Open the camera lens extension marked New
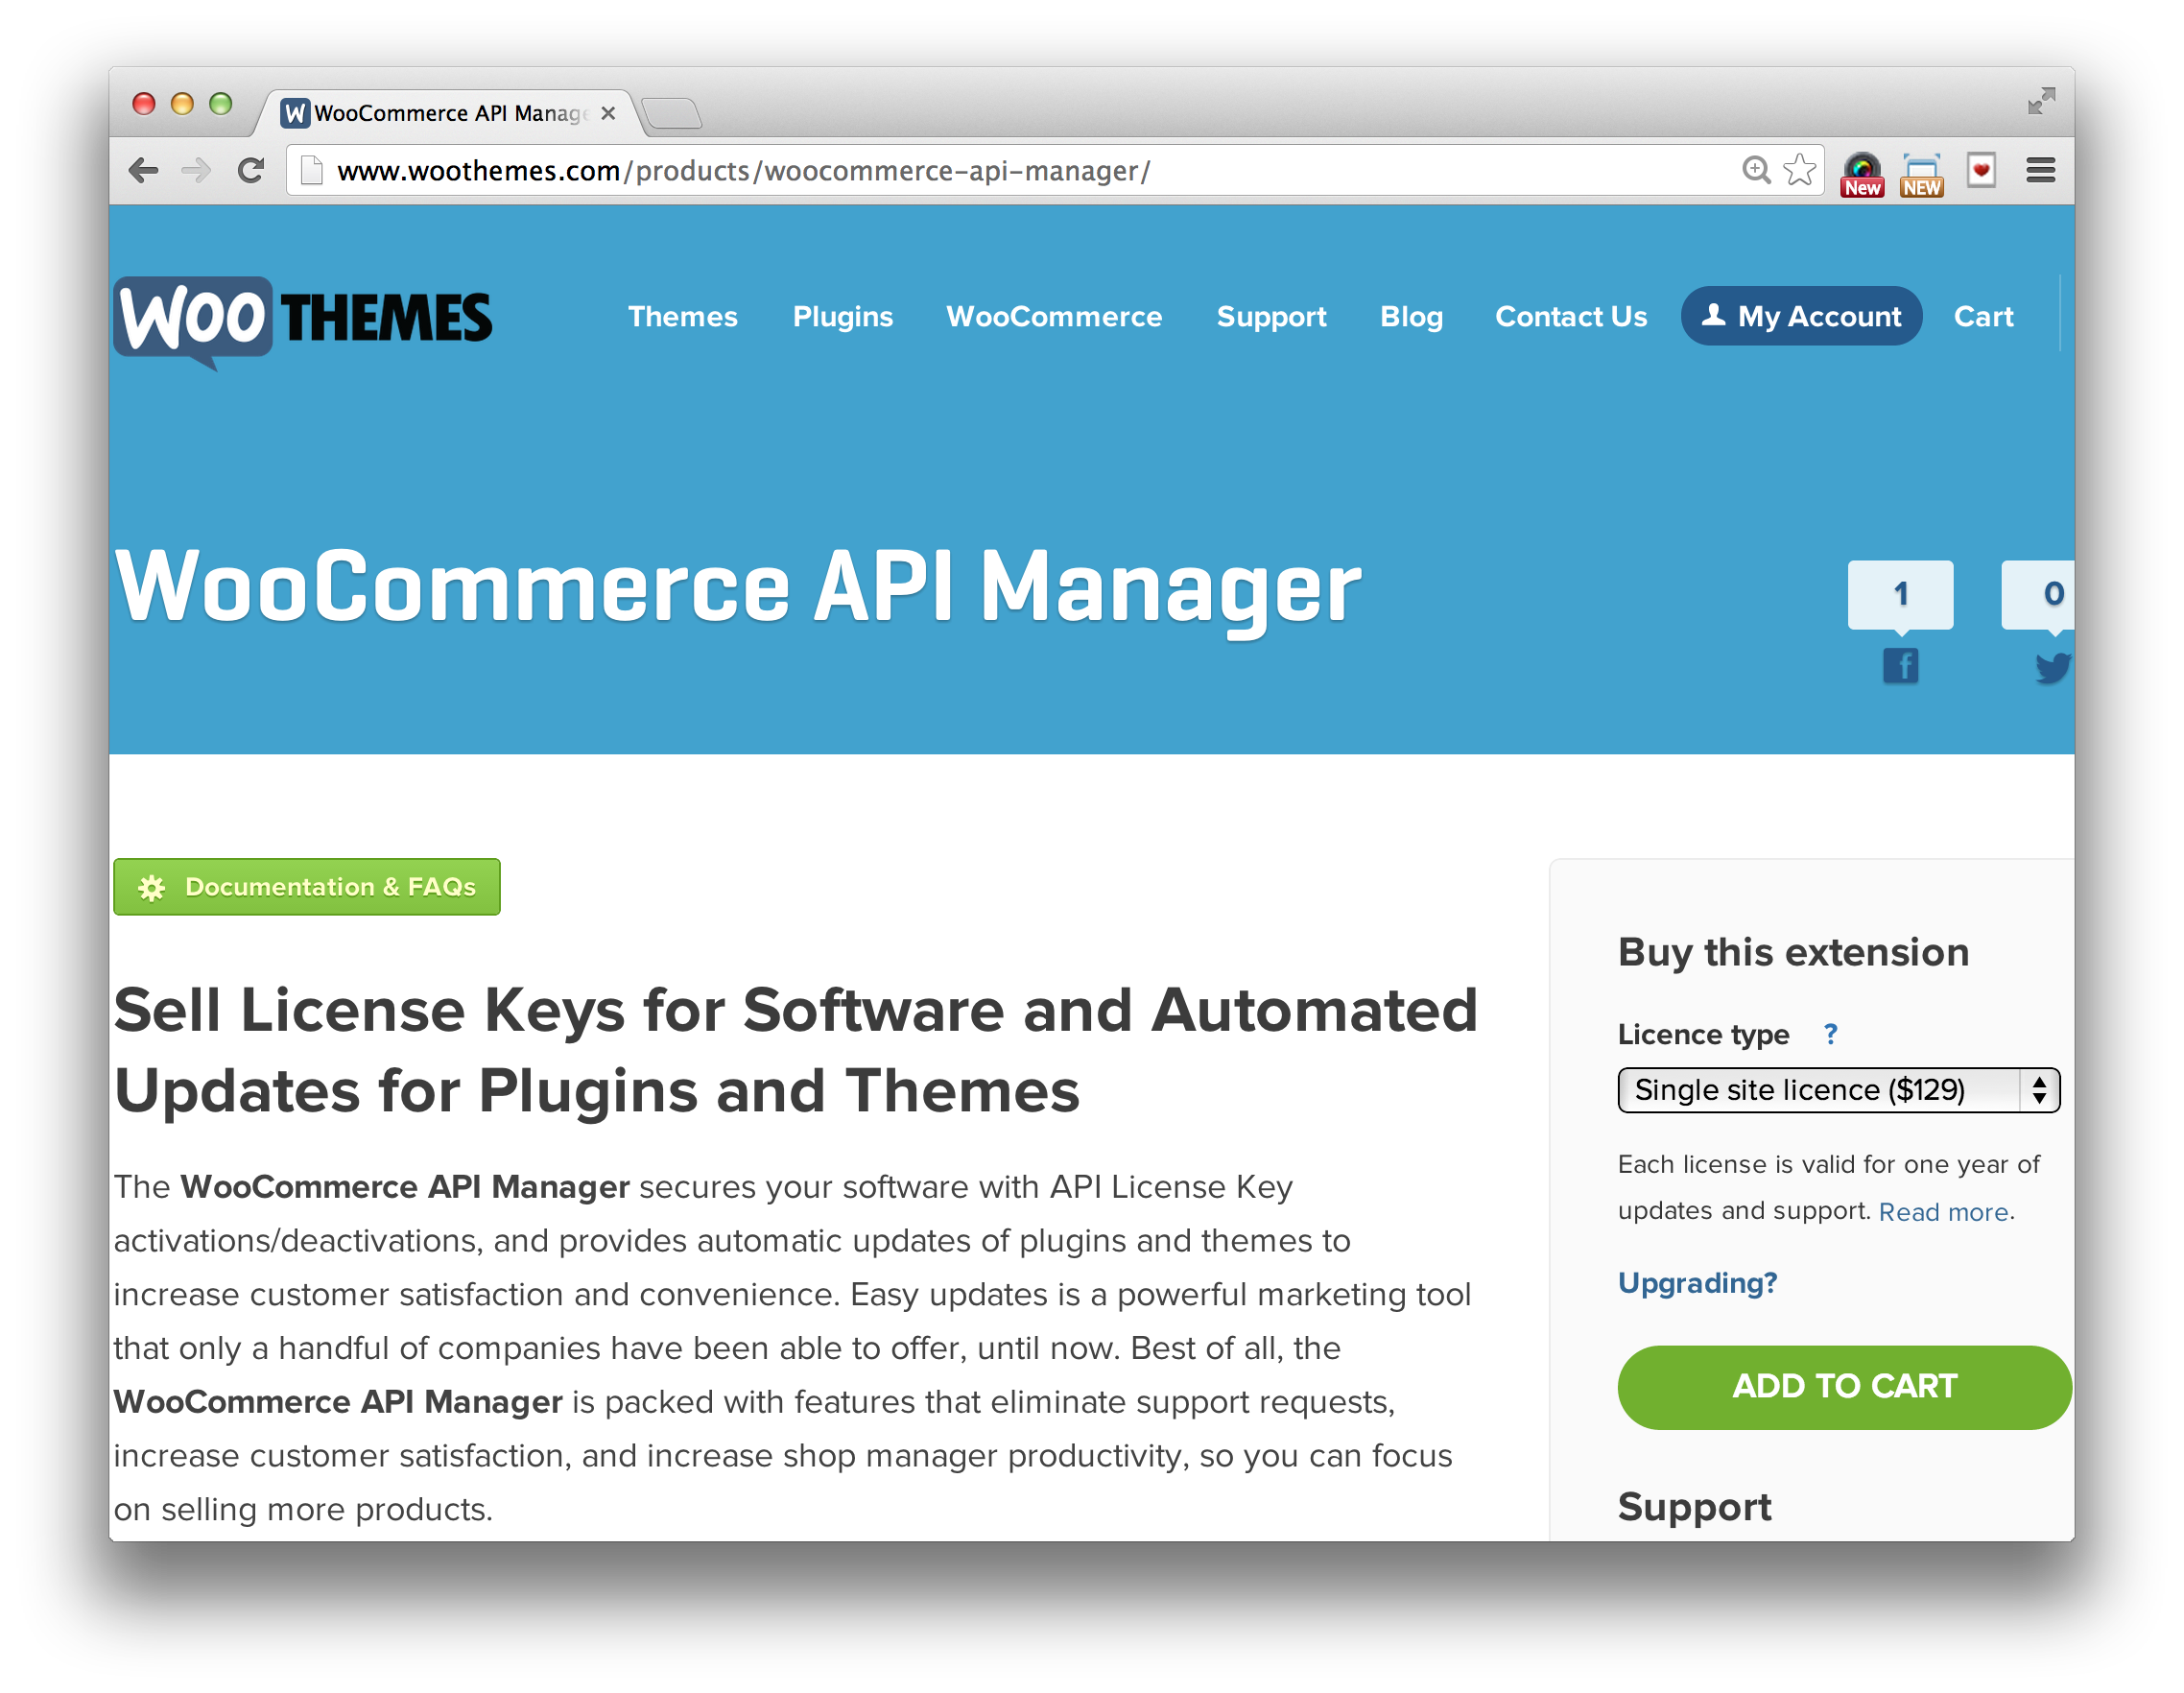Image resolution: width=2184 pixels, height=1693 pixels. pyautogui.click(x=1862, y=173)
